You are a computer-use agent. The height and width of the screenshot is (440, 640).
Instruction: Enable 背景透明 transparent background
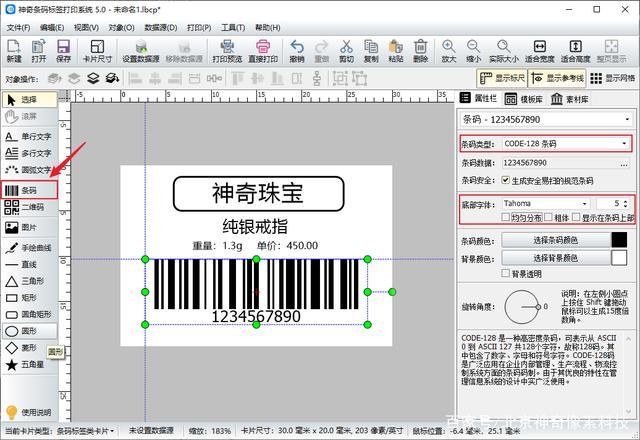505,273
